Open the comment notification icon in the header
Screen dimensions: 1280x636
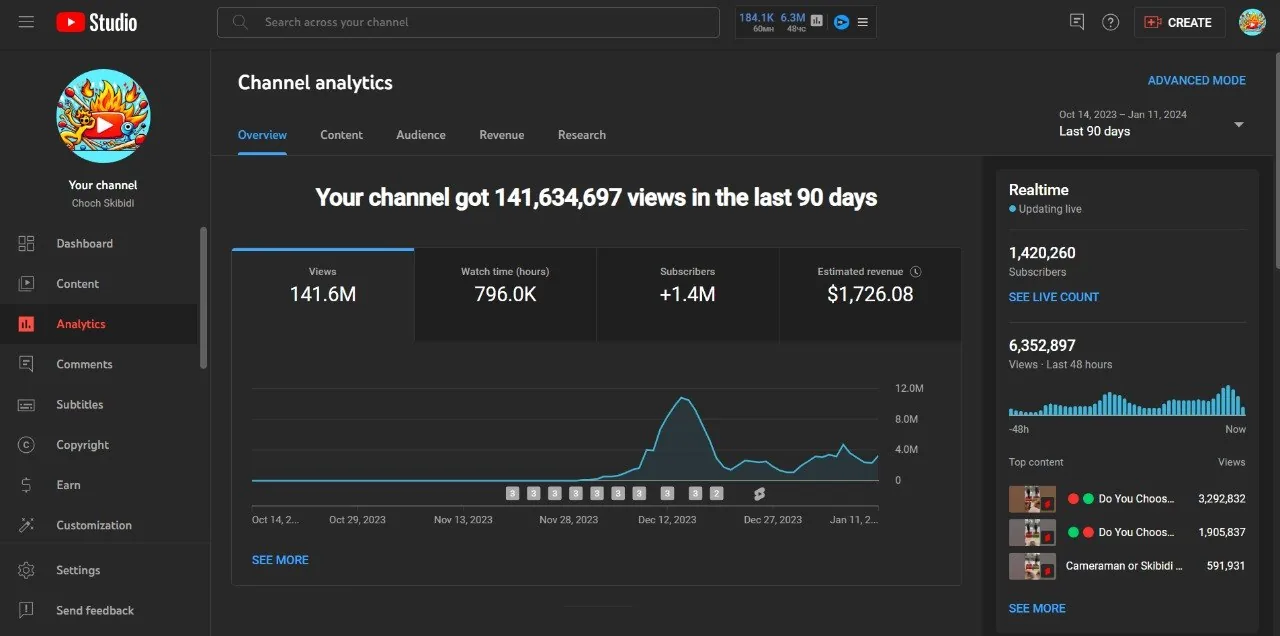1076,22
